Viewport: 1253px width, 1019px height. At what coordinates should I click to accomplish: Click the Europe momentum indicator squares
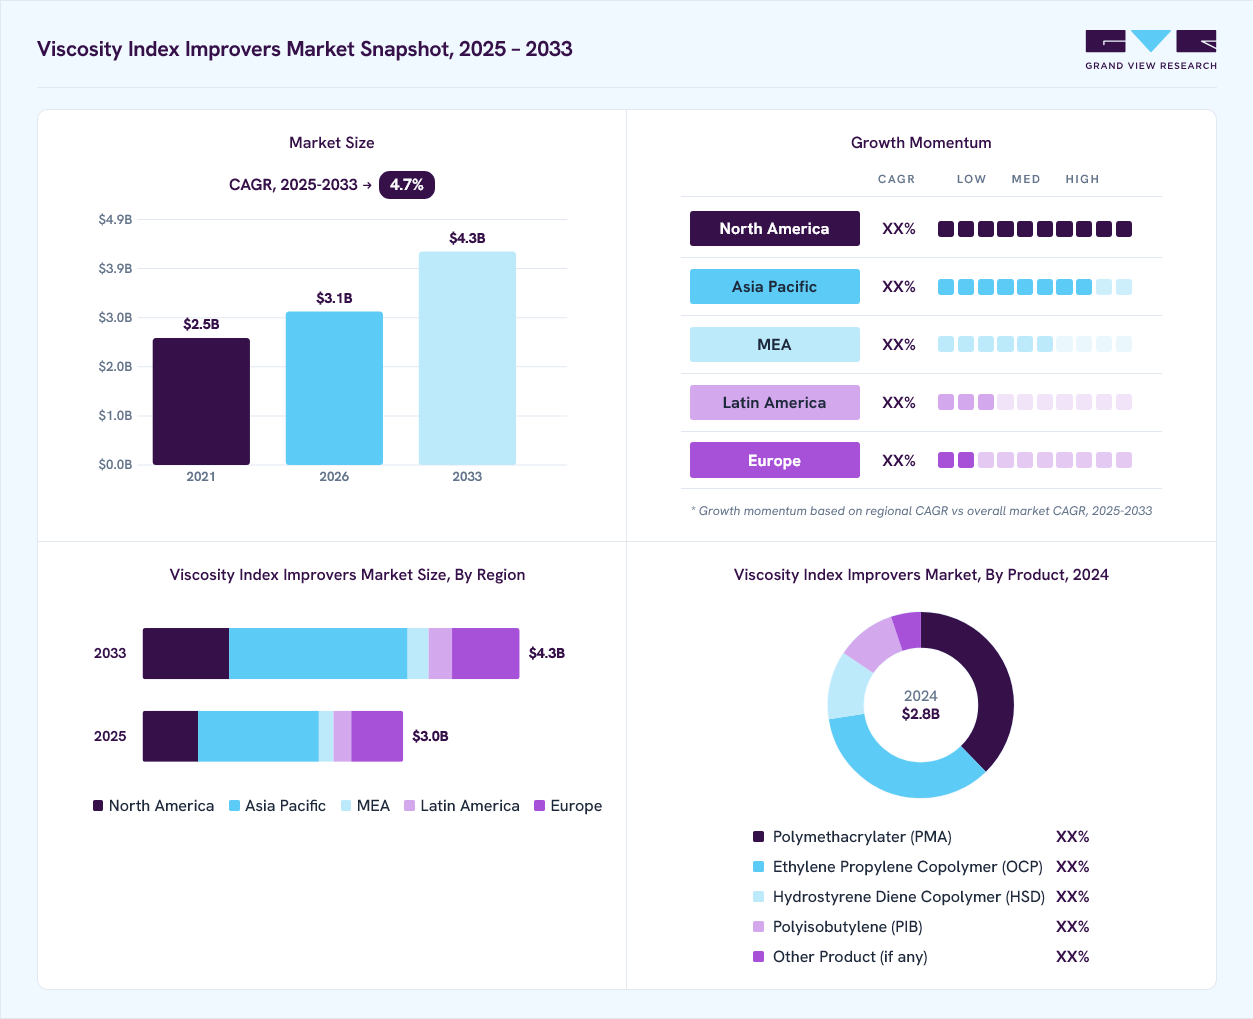pos(1035,460)
